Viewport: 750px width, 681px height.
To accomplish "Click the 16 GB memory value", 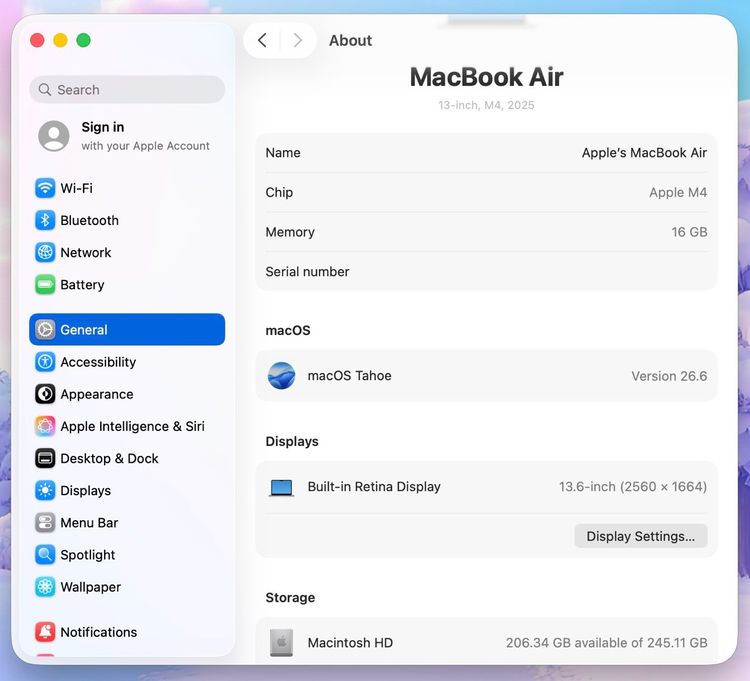I will click(689, 232).
